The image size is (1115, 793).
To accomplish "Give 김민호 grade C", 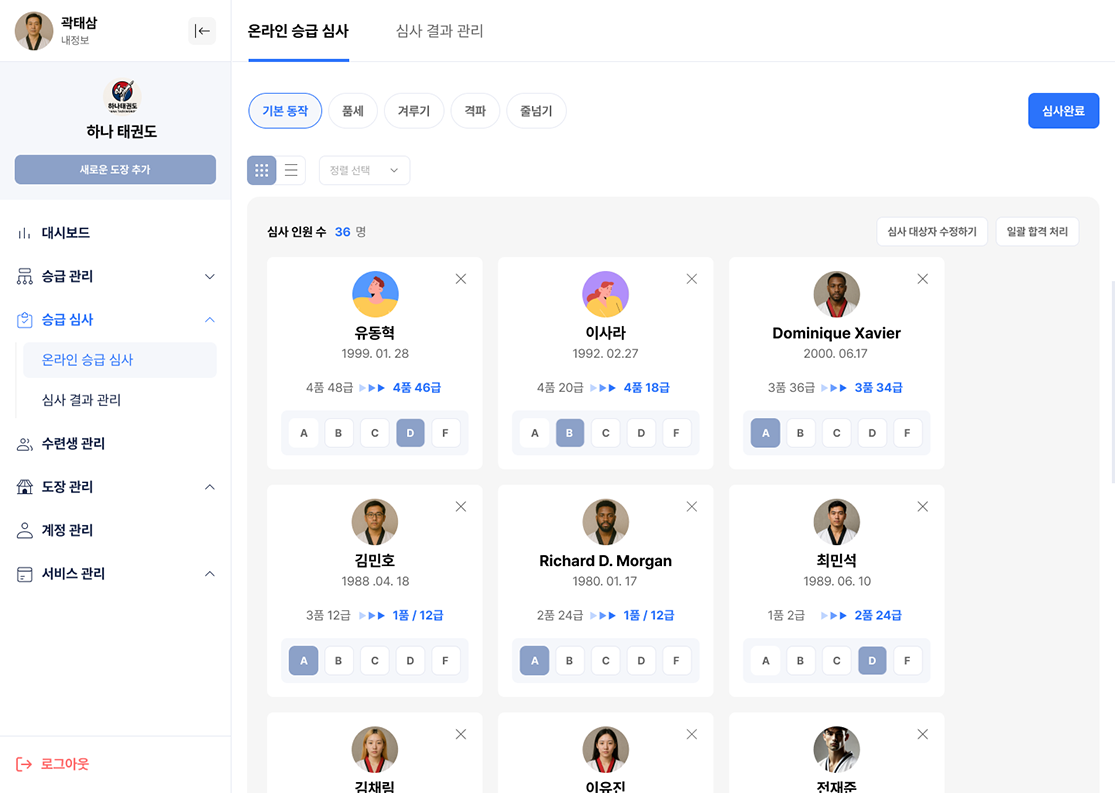I will click(x=375, y=660).
